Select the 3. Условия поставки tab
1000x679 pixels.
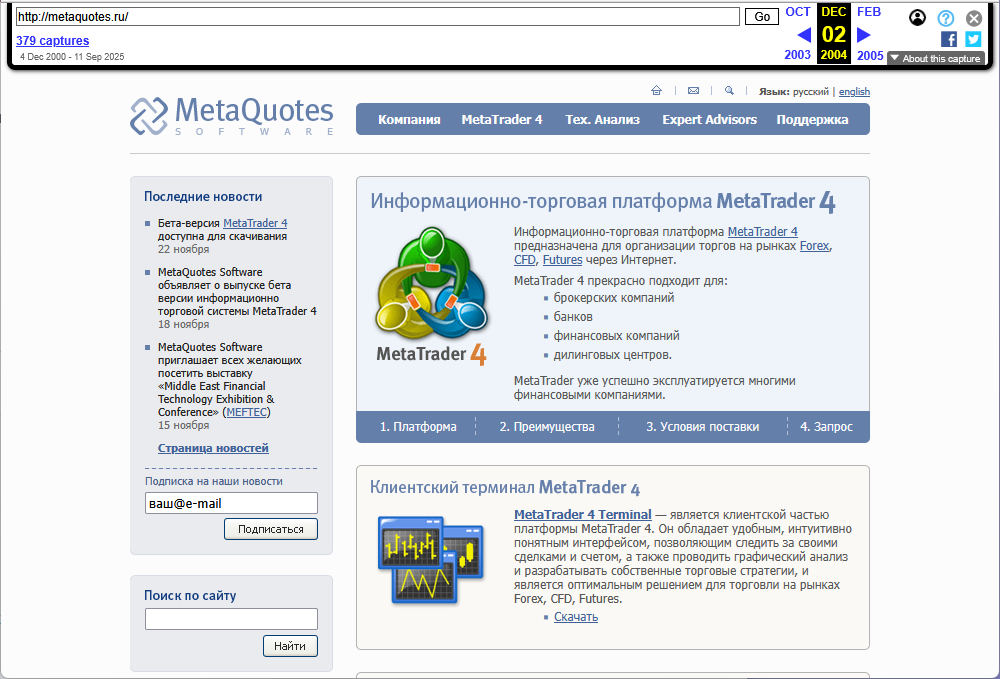pos(702,427)
